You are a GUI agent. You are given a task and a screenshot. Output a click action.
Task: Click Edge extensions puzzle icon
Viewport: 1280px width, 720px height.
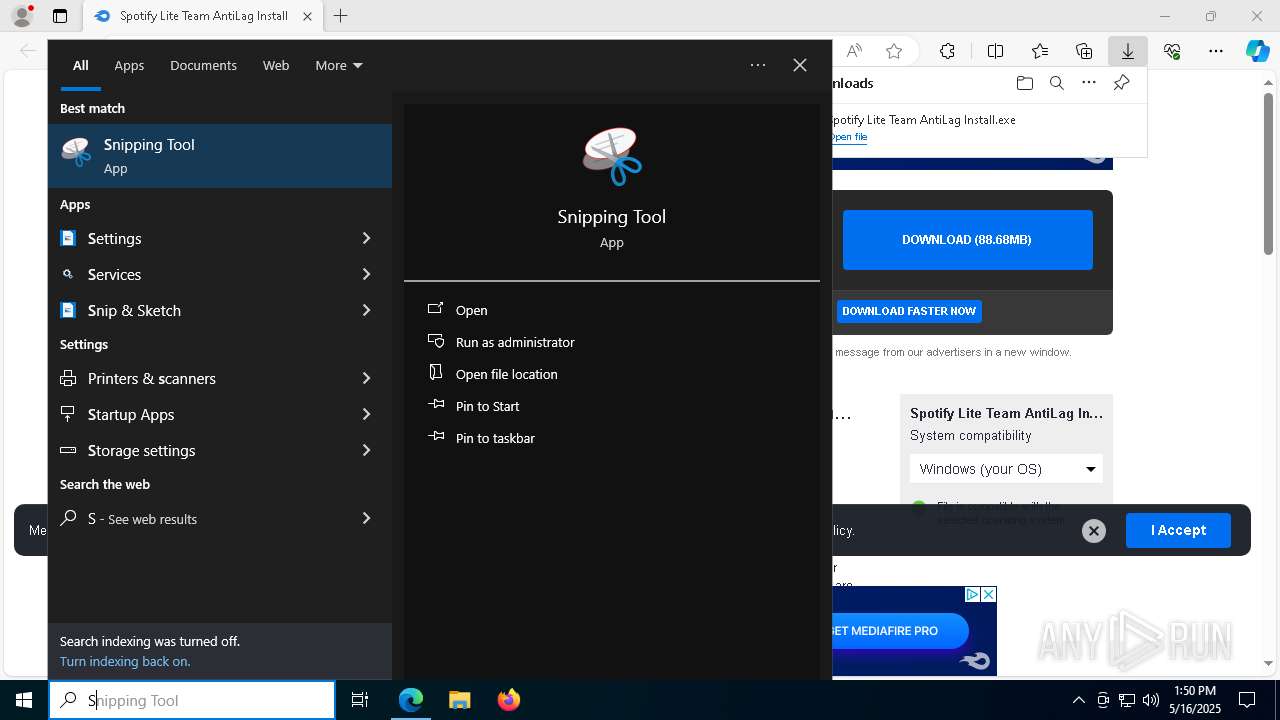[947, 51]
